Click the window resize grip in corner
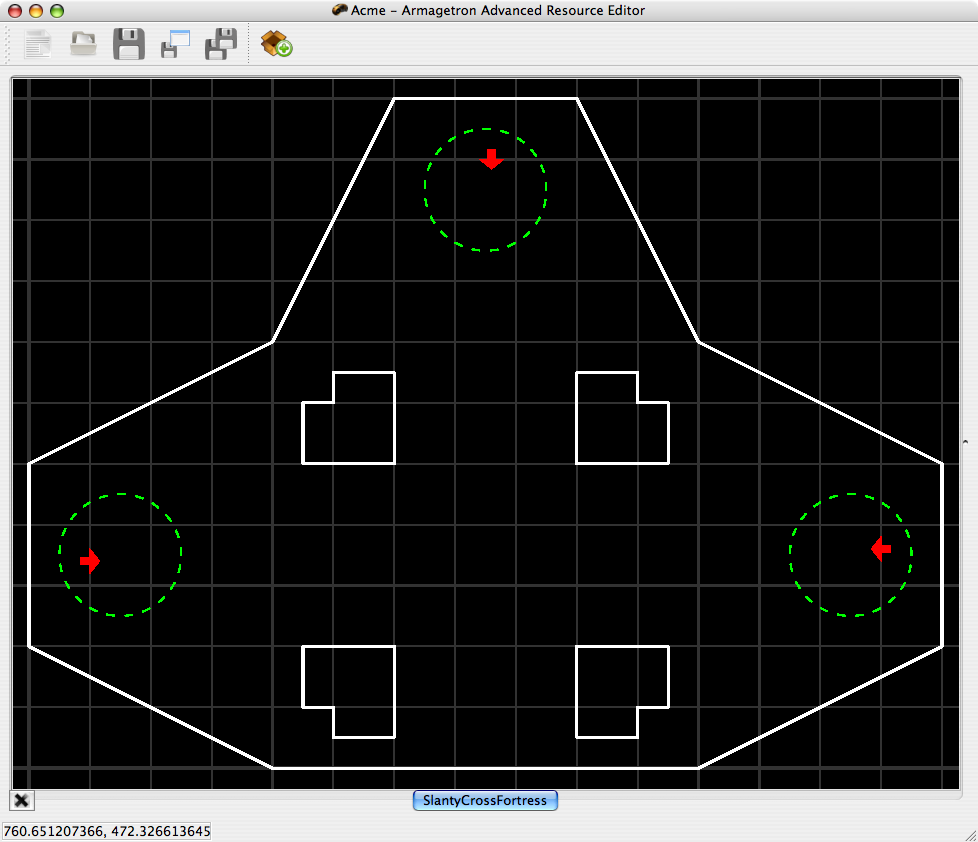The width and height of the screenshot is (978, 842). (968, 832)
